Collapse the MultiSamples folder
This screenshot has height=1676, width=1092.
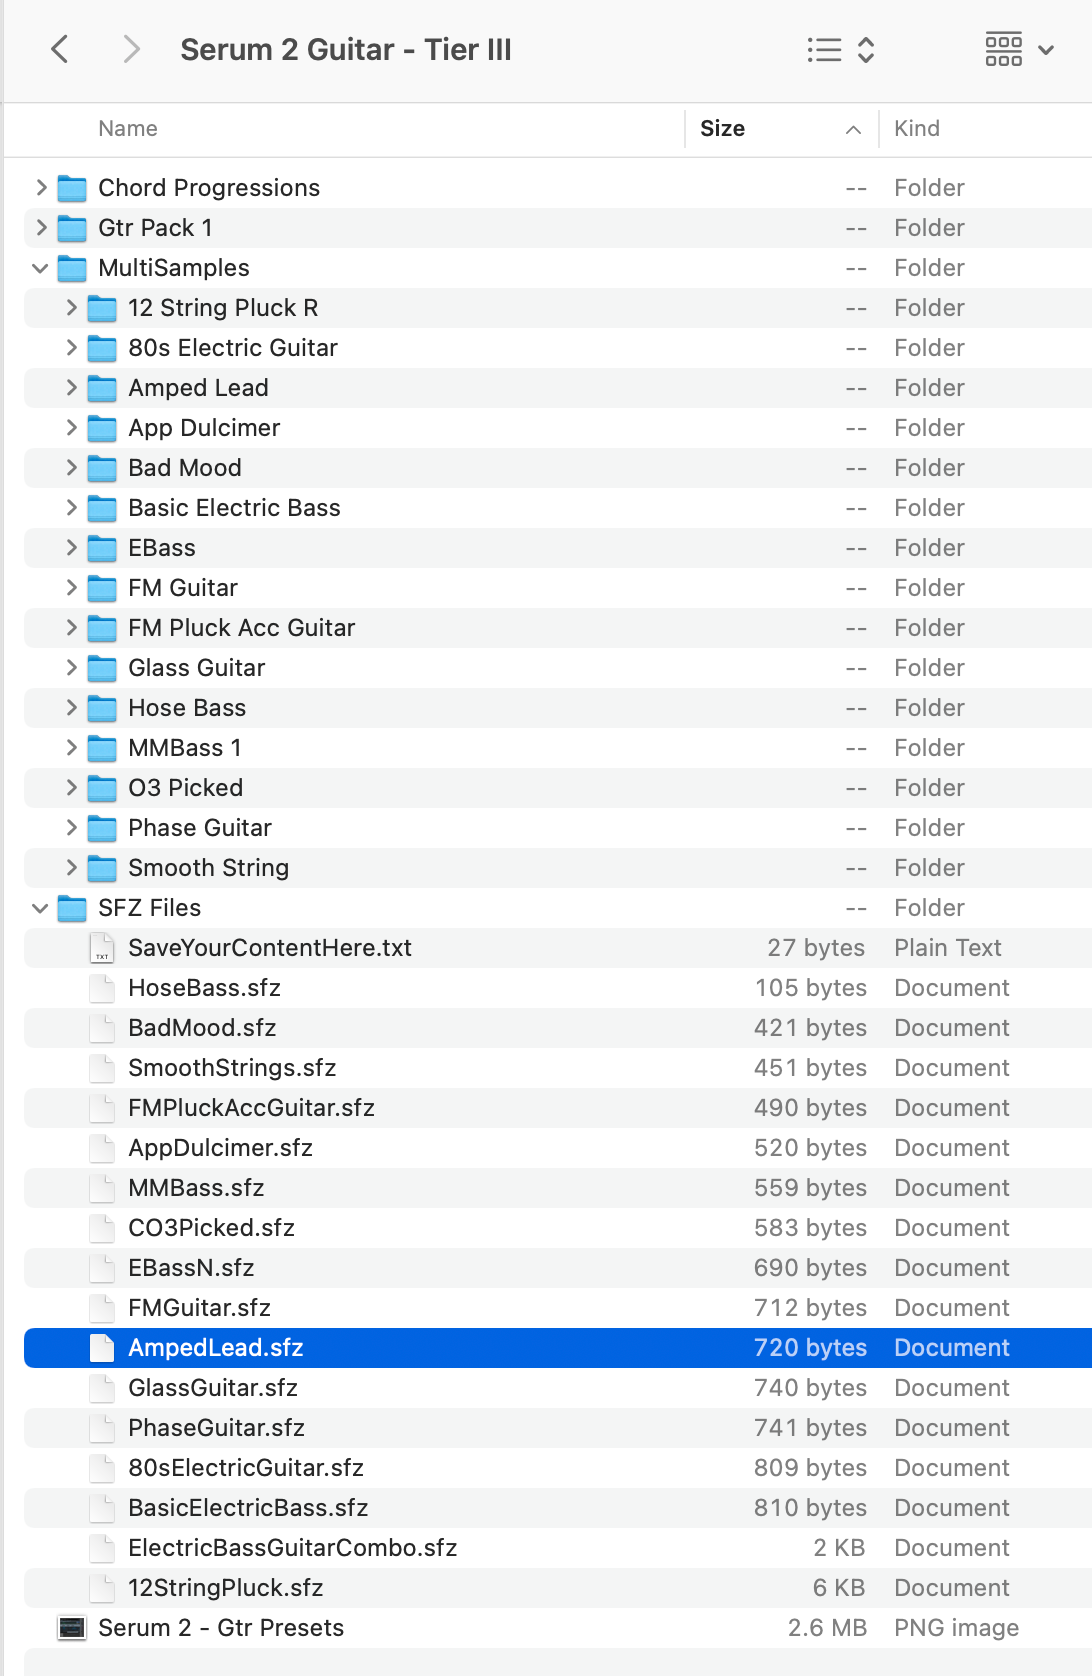pos(40,268)
